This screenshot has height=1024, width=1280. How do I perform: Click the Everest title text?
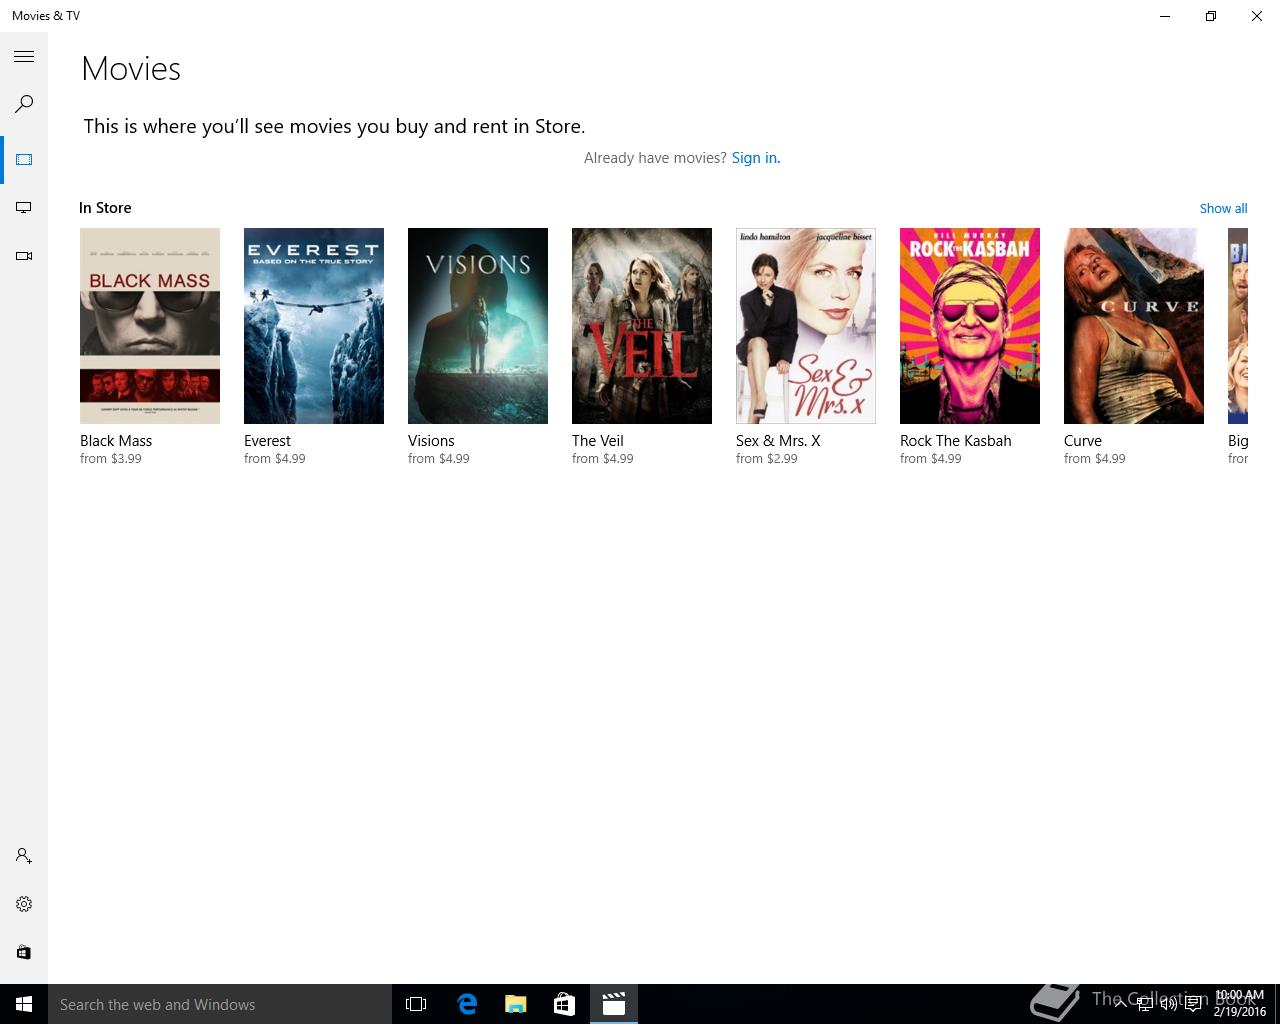(x=267, y=441)
